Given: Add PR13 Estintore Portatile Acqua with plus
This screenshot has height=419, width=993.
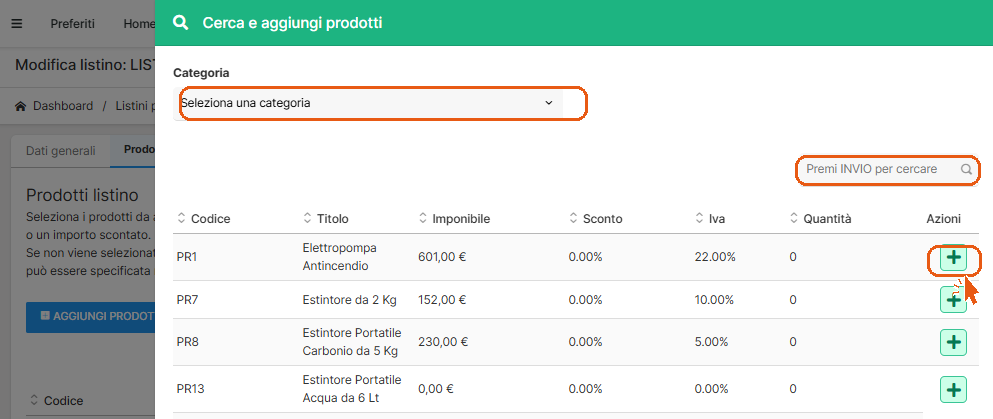Looking at the screenshot, I should point(953,389).
